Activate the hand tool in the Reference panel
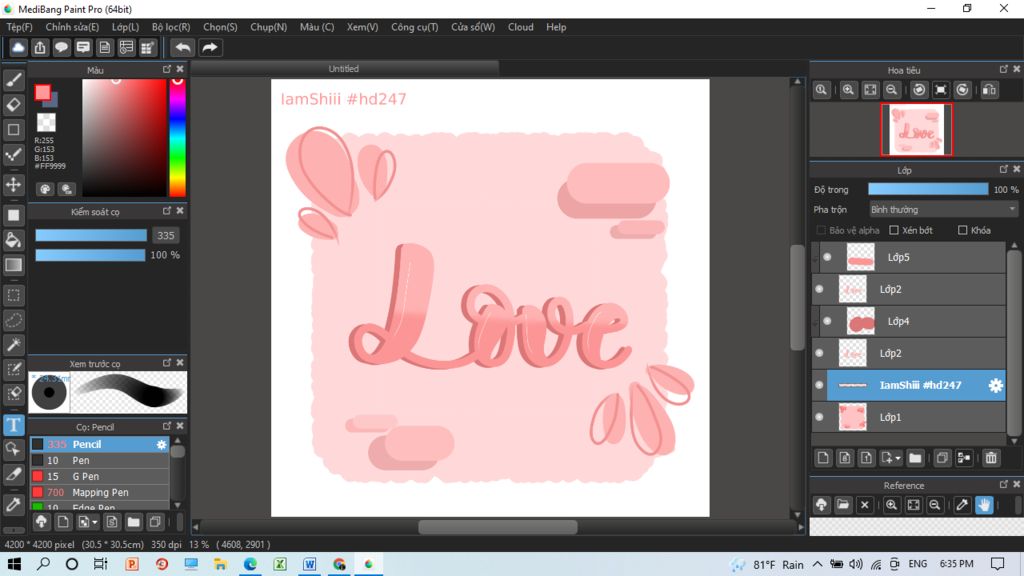 point(984,505)
